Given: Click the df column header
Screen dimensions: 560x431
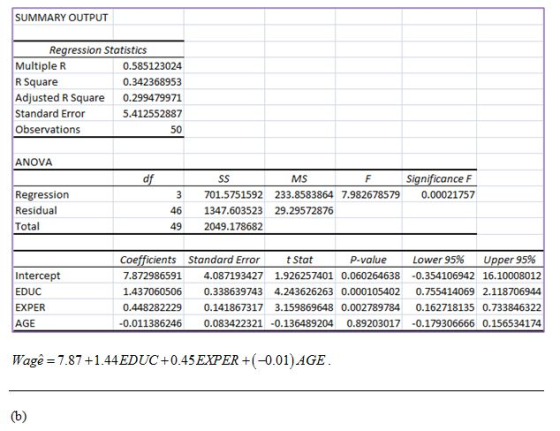Looking at the screenshot, I should (x=148, y=179).
